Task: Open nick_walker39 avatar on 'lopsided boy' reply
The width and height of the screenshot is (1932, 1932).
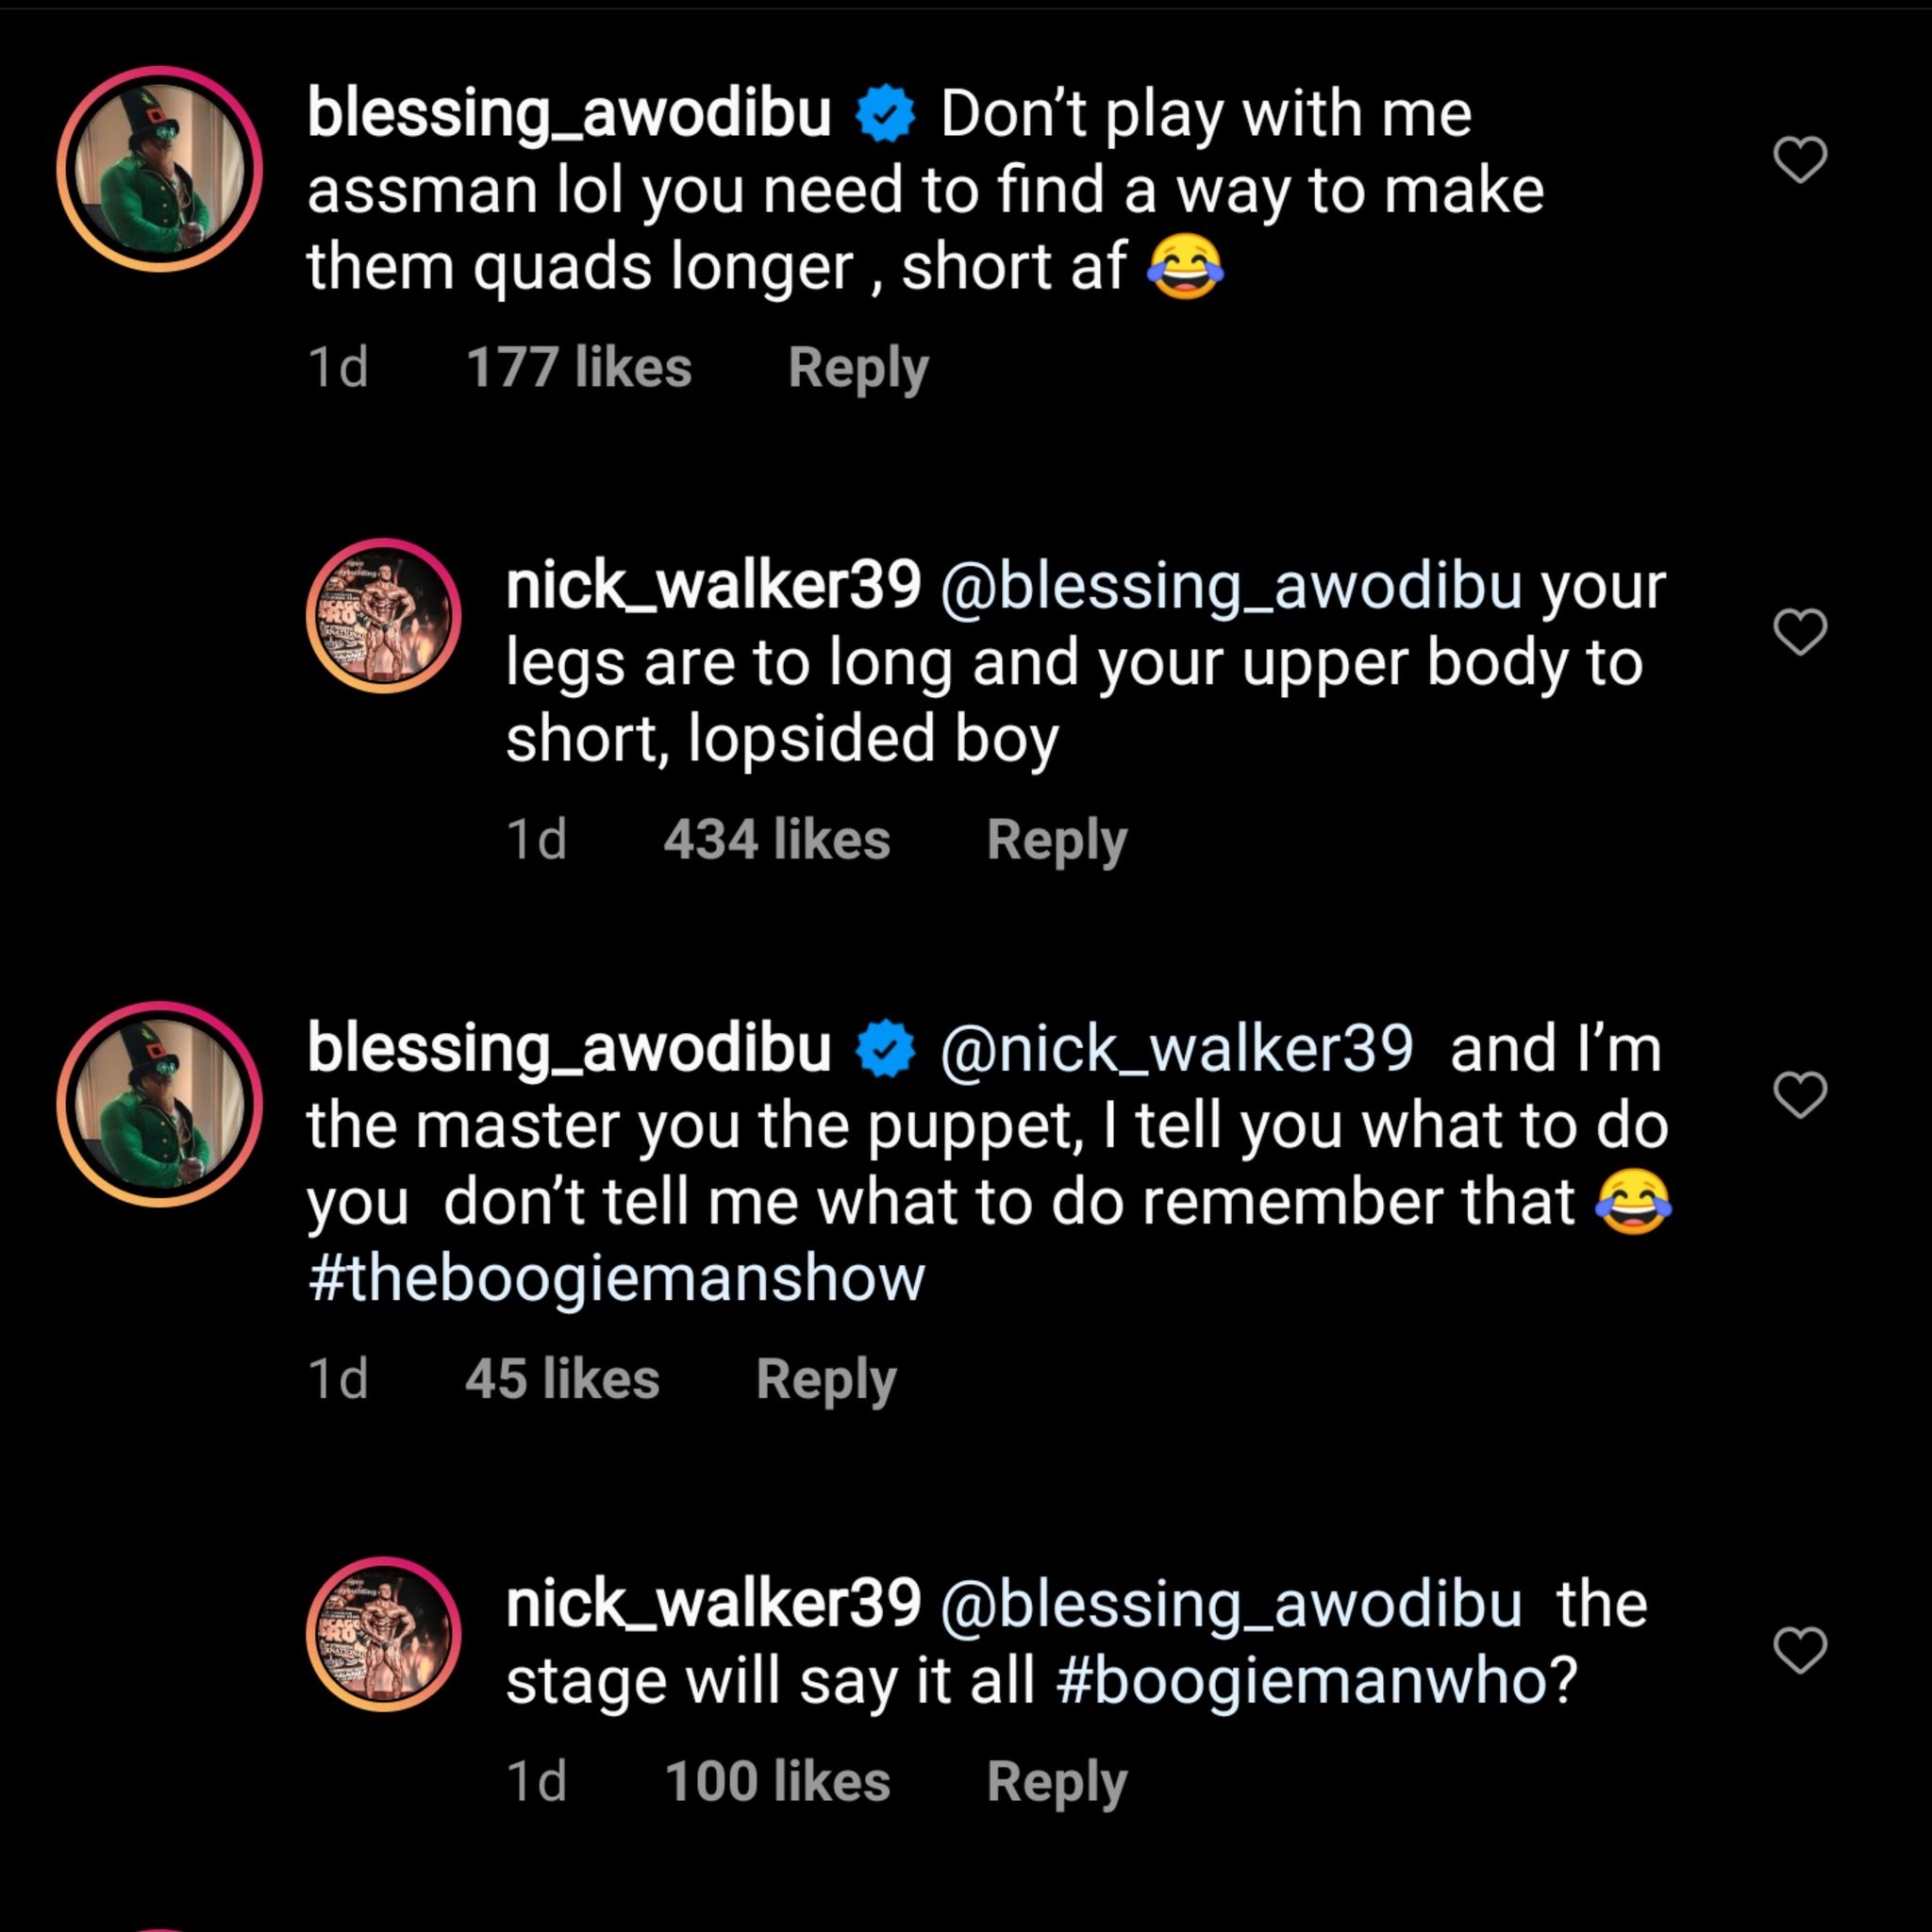Action: [383, 616]
